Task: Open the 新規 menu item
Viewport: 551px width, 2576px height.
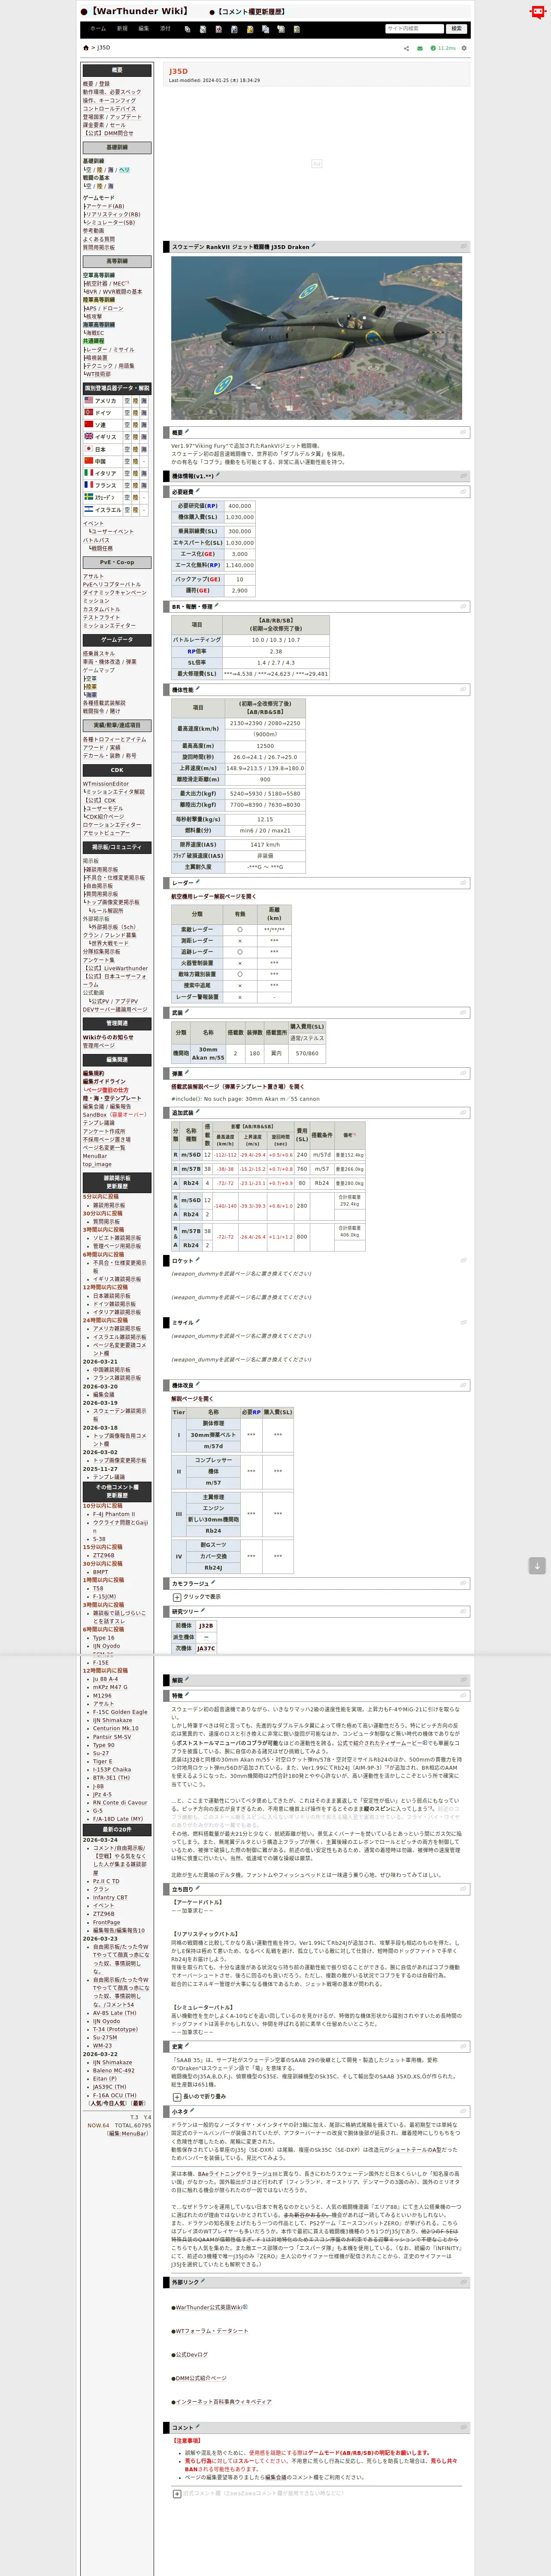Action: click(122, 29)
